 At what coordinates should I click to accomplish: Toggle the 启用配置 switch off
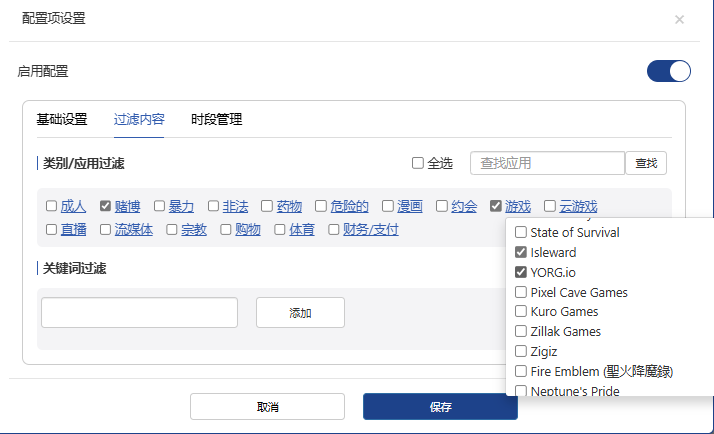pos(668,71)
